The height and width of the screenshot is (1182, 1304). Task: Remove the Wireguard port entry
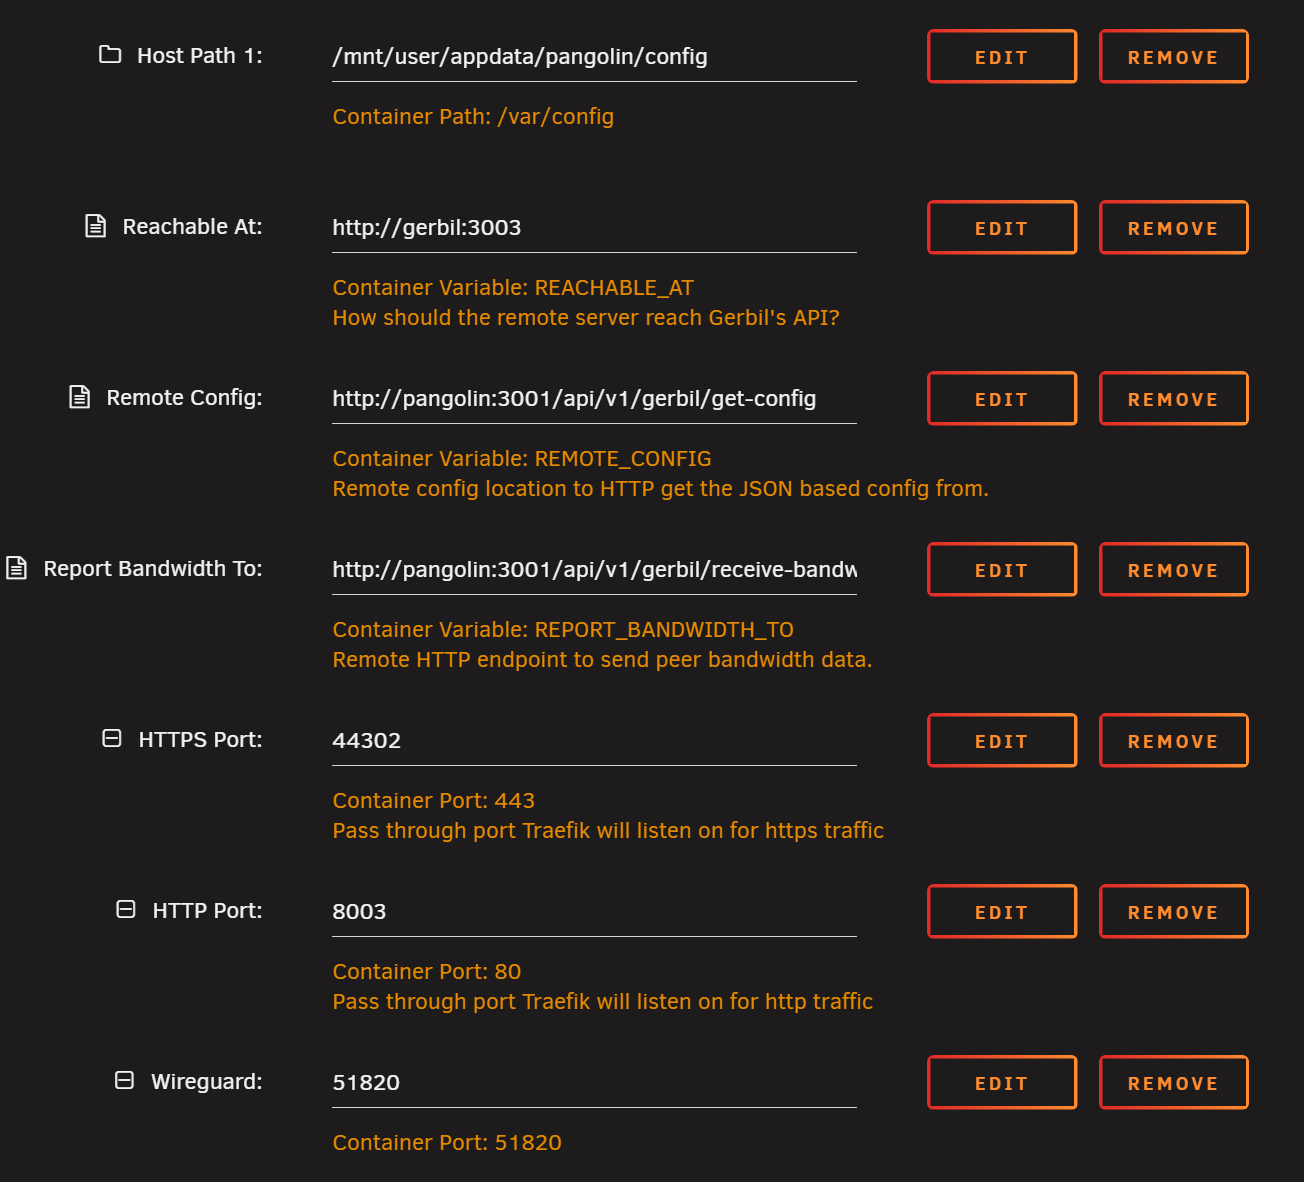pos(1173,1083)
